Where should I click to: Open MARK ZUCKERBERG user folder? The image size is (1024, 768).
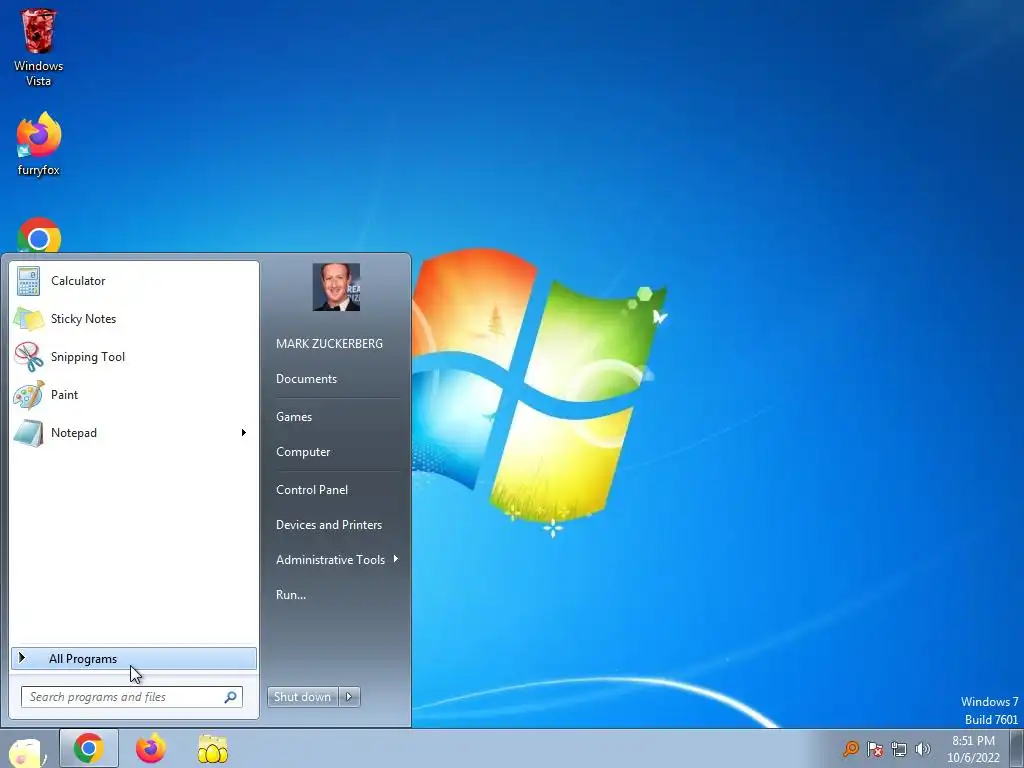329,344
